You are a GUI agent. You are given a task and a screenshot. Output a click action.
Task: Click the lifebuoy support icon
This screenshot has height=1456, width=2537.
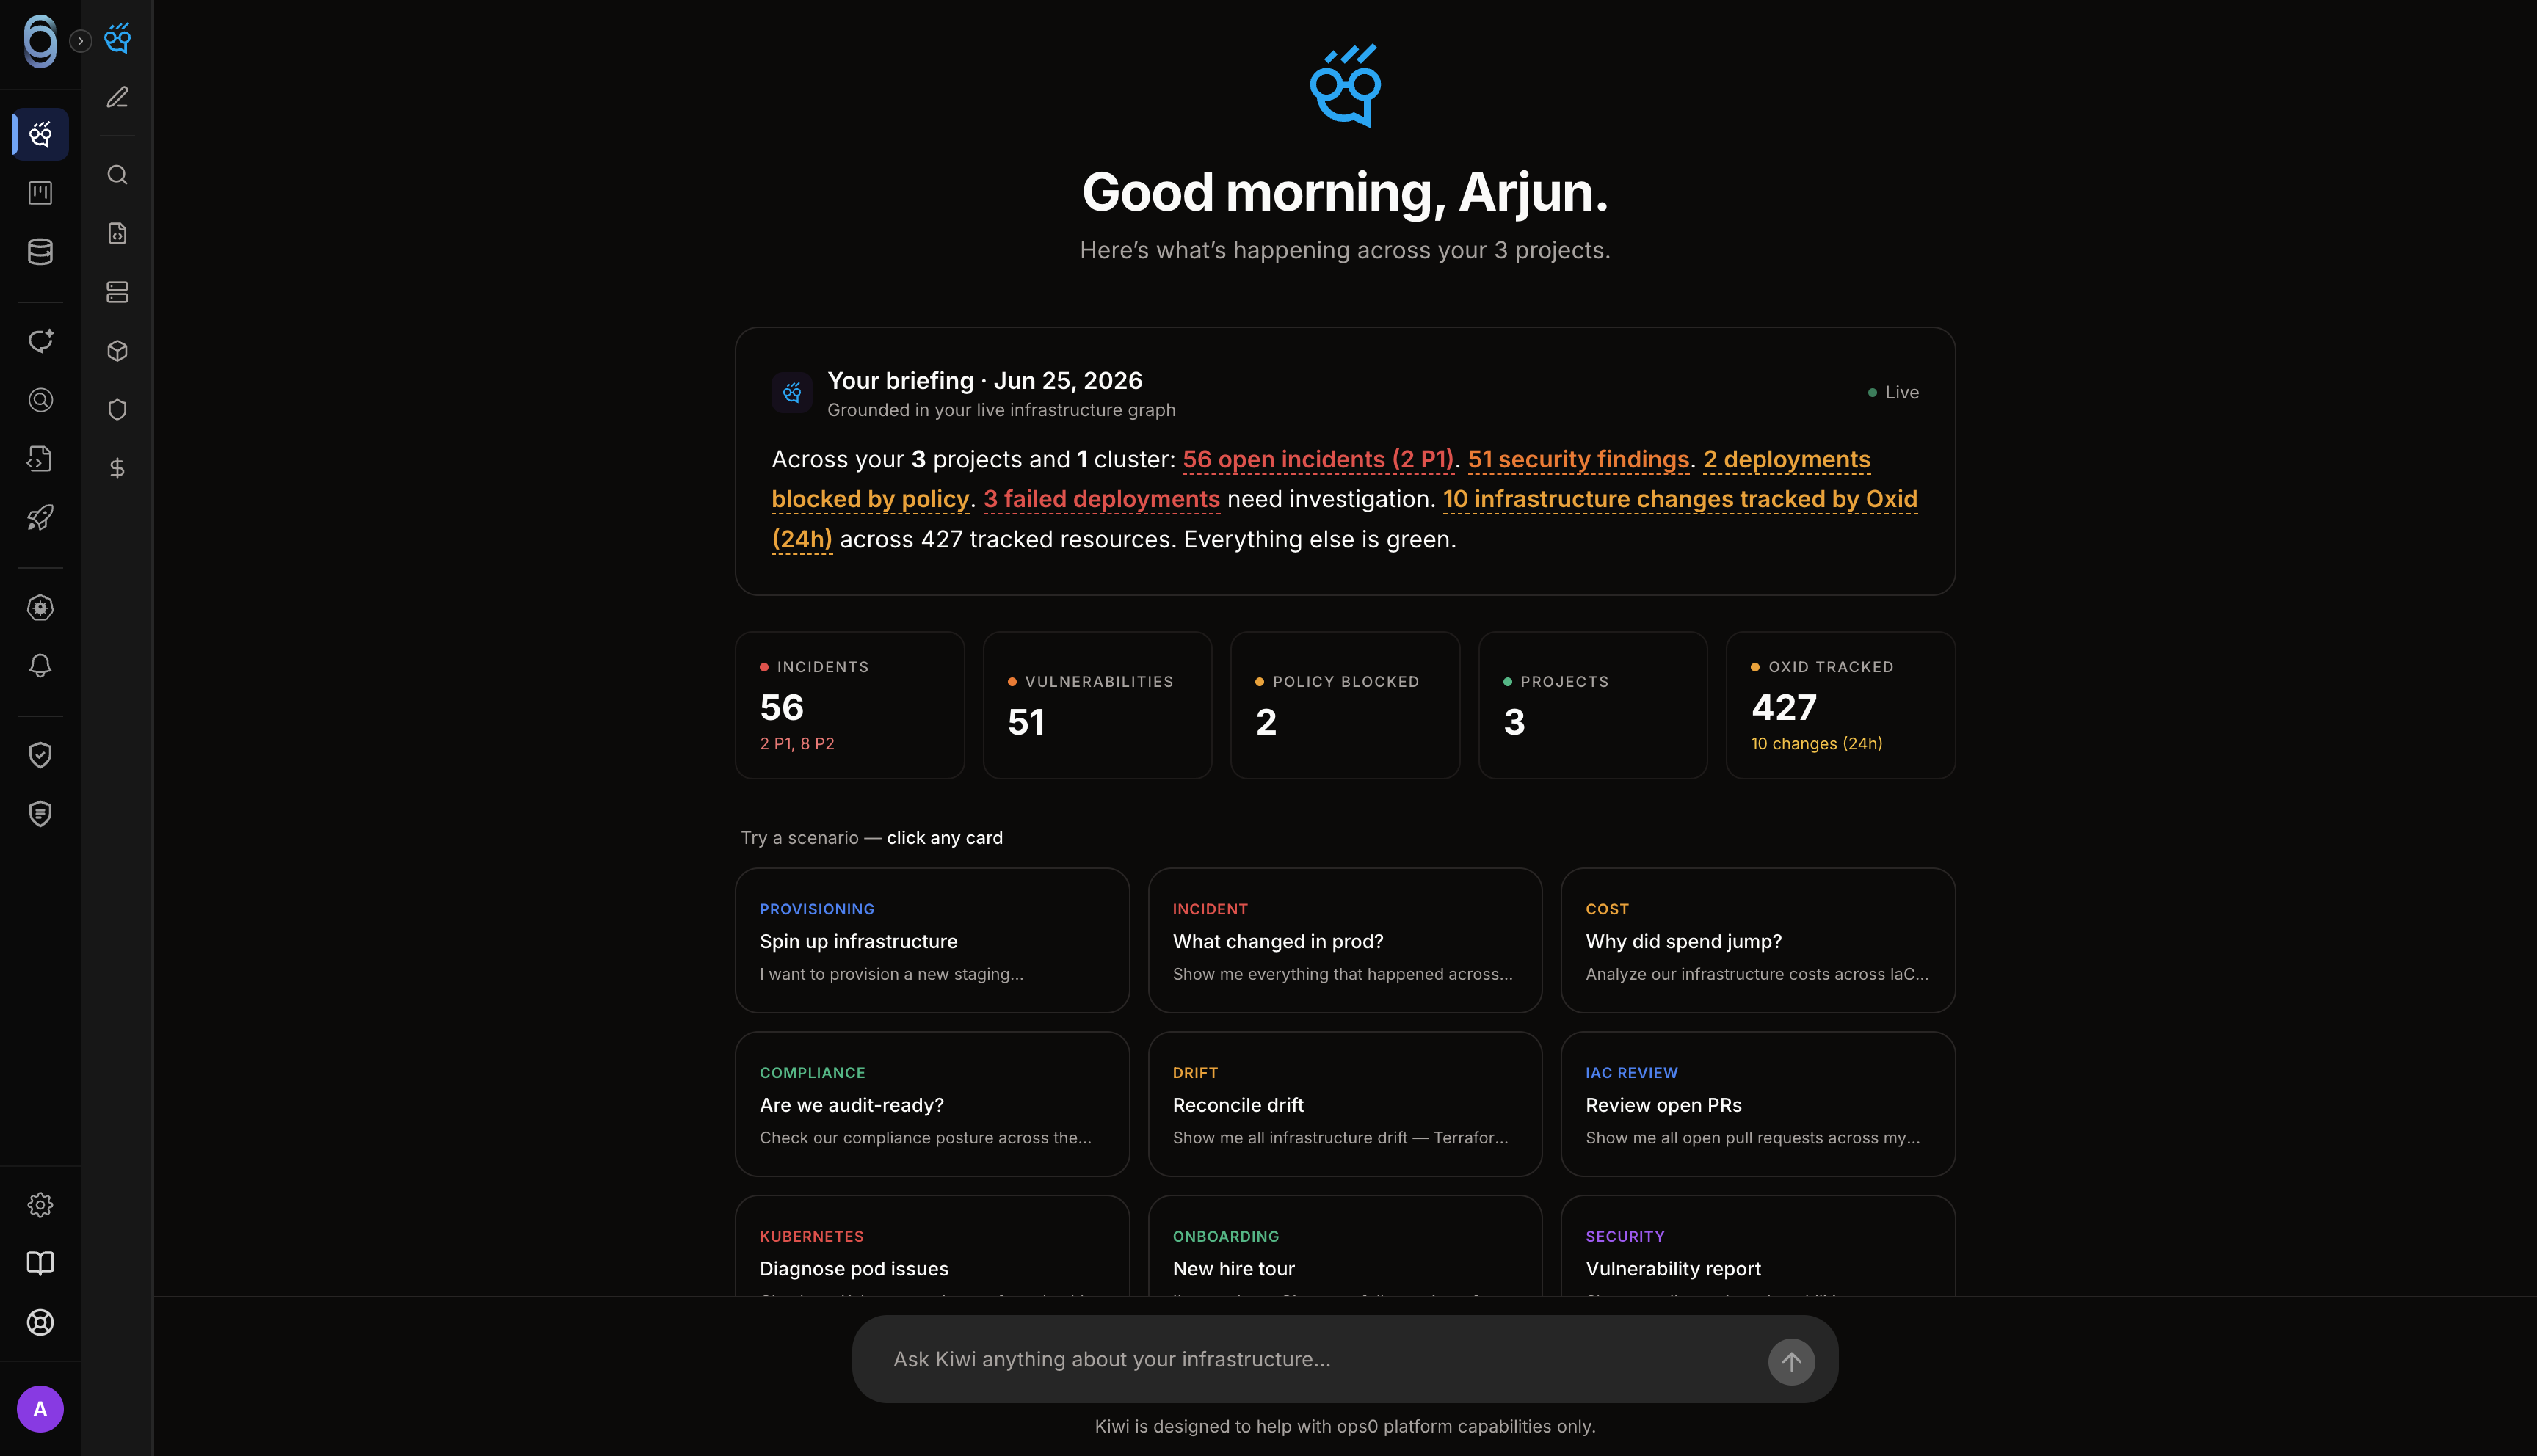pyautogui.click(x=40, y=1322)
